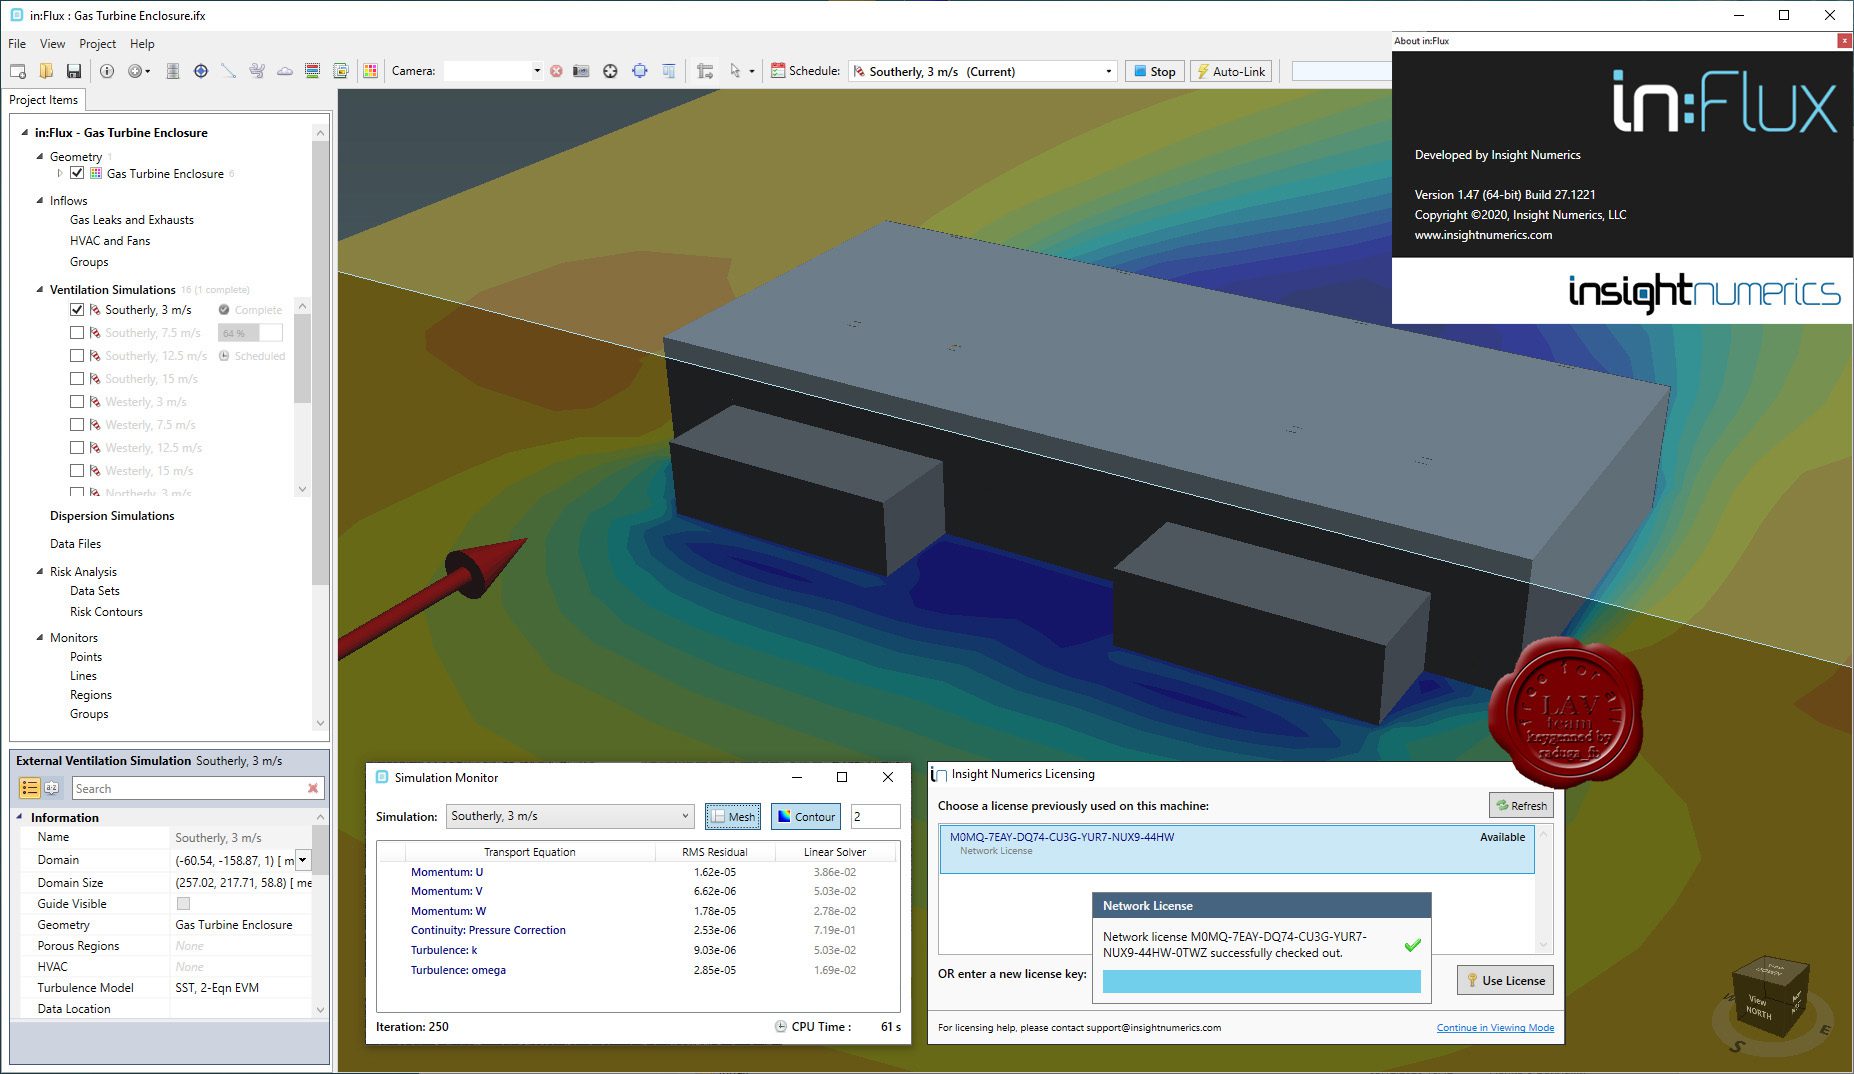Click the New project toolbar icon
Image resolution: width=1854 pixels, height=1074 pixels.
click(x=18, y=71)
